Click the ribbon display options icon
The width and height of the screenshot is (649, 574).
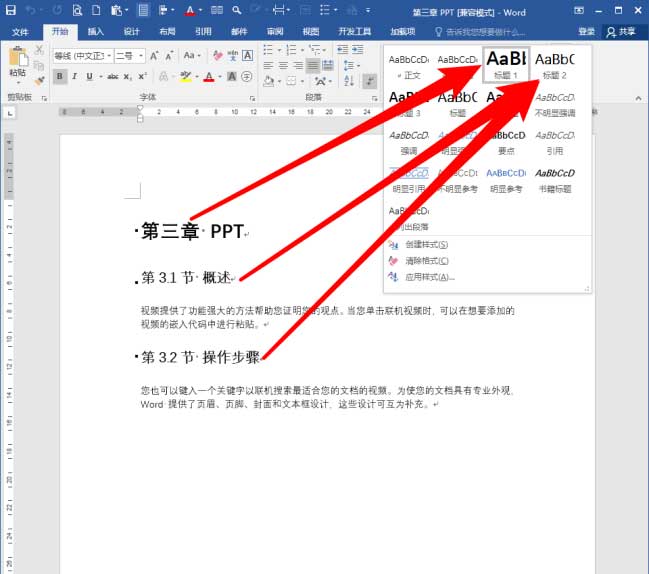[x=579, y=10]
